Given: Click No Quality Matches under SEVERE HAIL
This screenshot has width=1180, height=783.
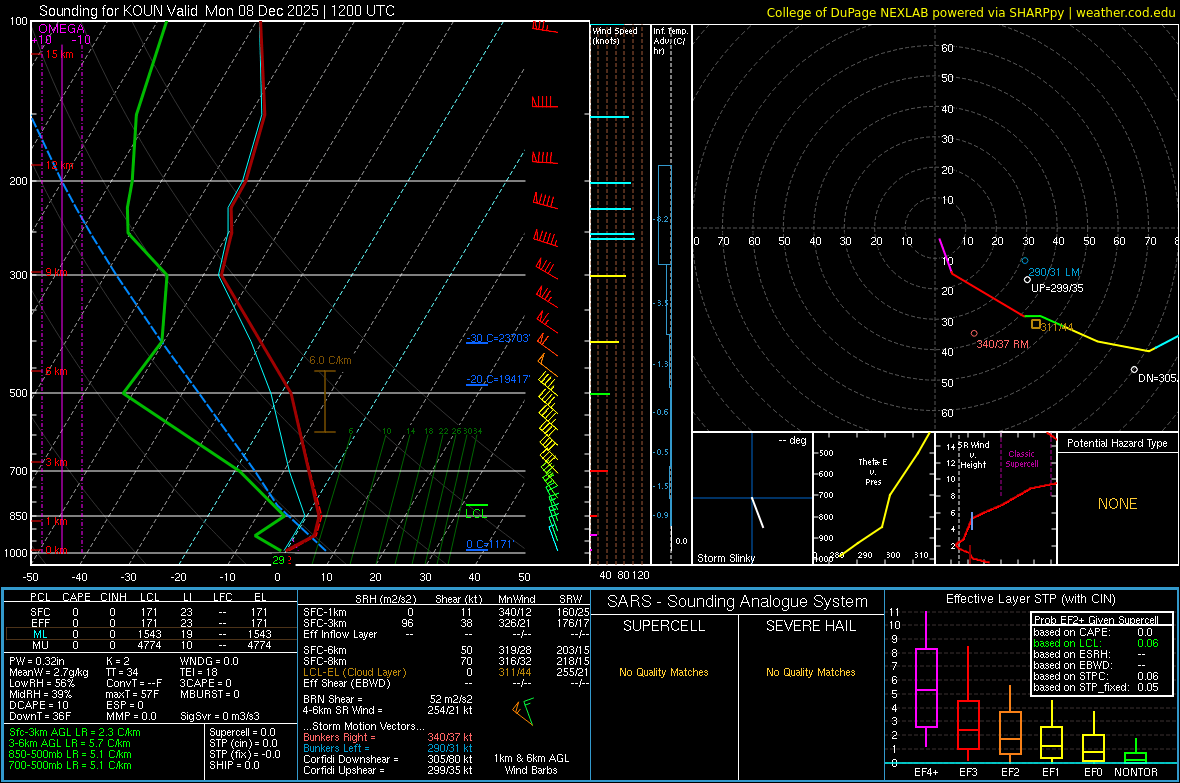Looking at the screenshot, I should click(x=810, y=672).
